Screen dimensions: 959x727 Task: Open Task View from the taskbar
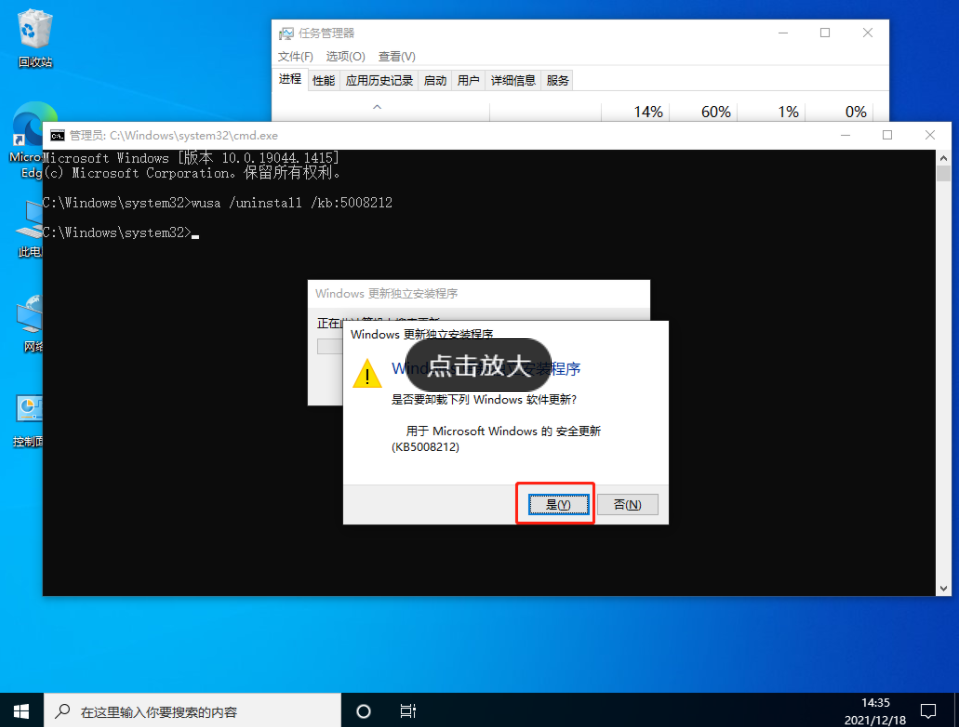point(406,711)
